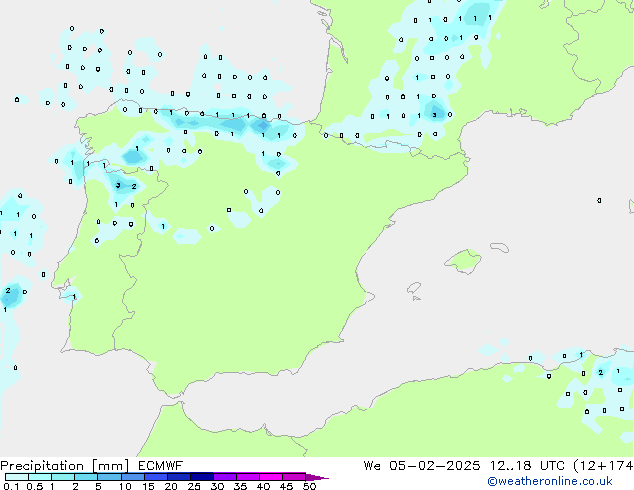This screenshot has width=634, height=490.
Task: Click the legend scale label "35"
Action: tap(240, 486)
